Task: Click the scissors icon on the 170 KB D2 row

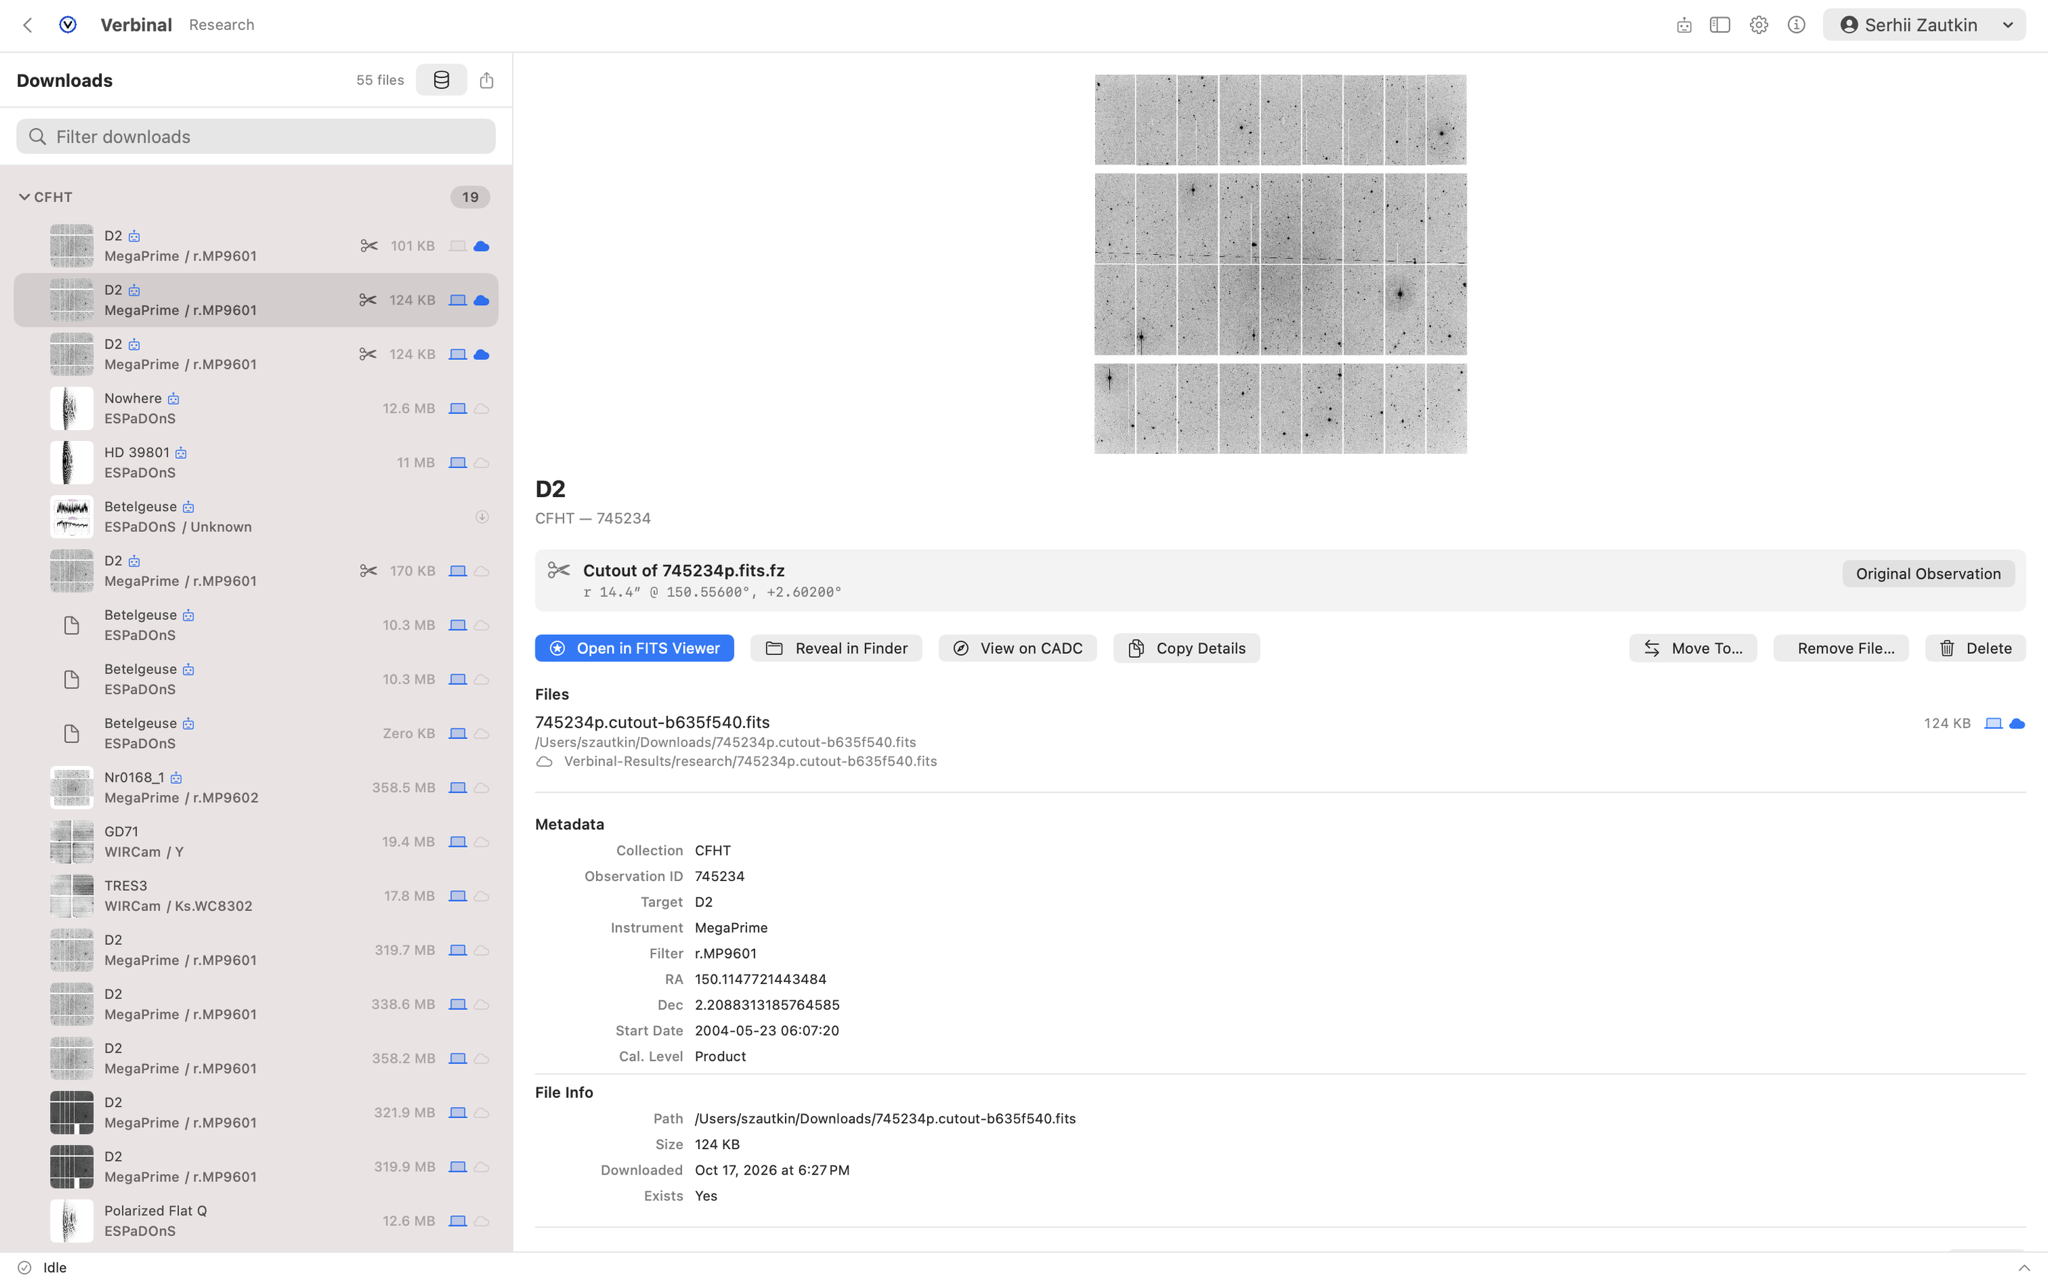Action: [368, 571]
